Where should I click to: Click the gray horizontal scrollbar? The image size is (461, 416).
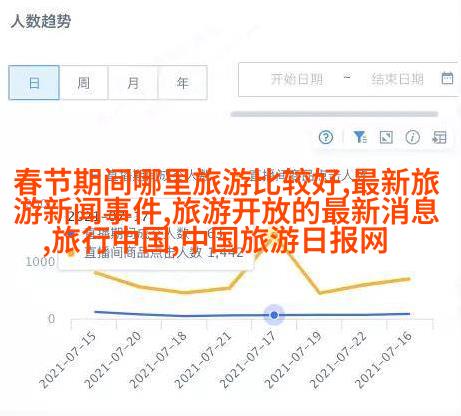[334, 114]
